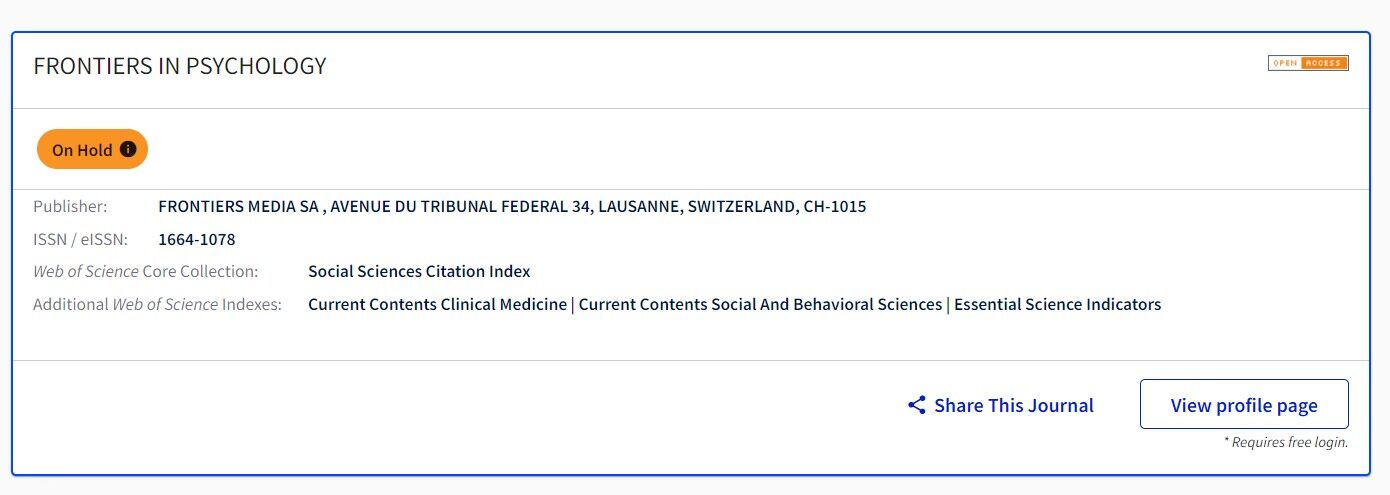Click the words On Hold in the orange pill
This screenshot has width=1390, height=495.
pyautogui.click(x=82, y=150)
